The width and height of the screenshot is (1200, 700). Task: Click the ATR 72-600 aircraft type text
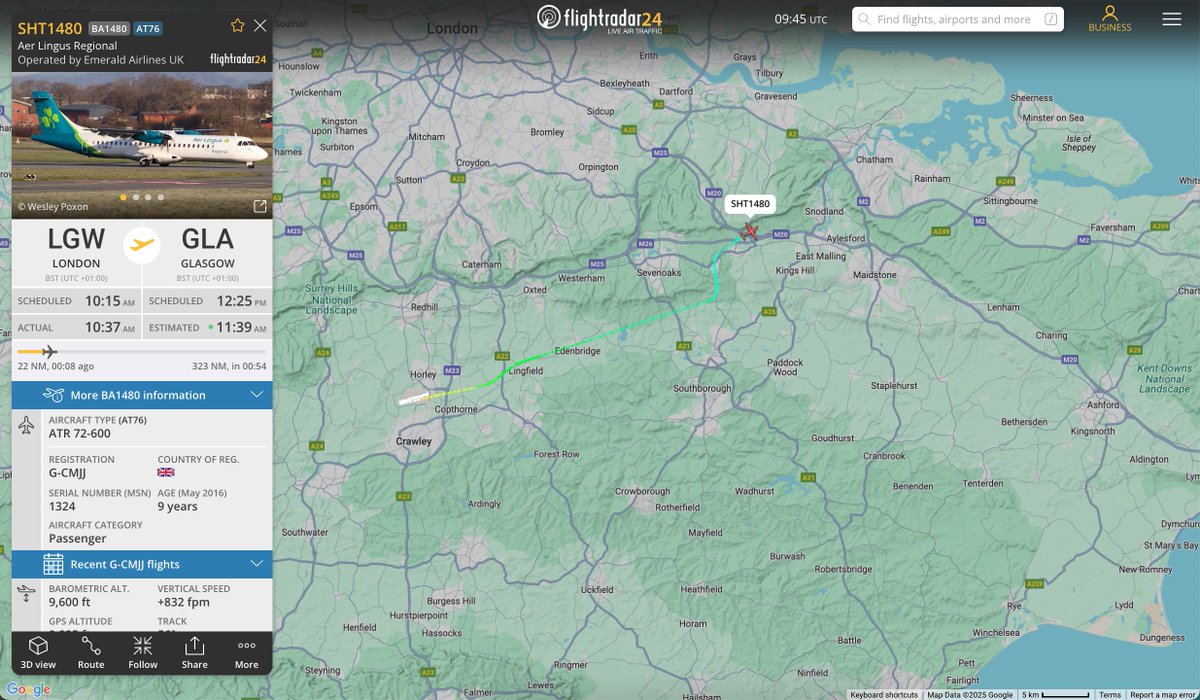[80, 432]
